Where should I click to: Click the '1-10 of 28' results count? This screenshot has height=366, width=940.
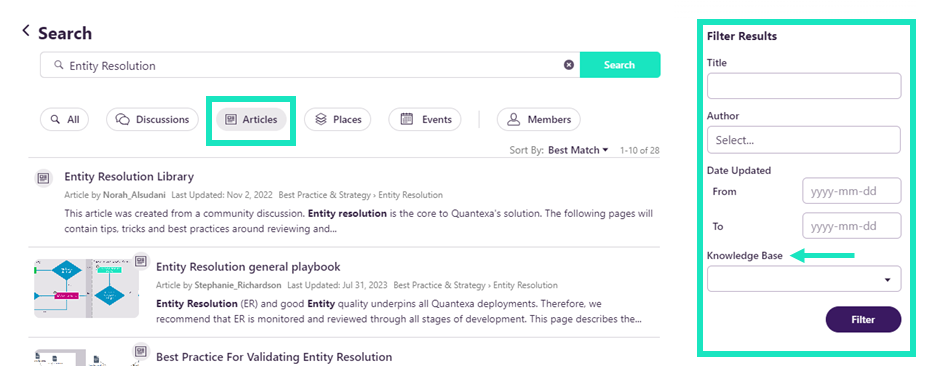[640, 150]
